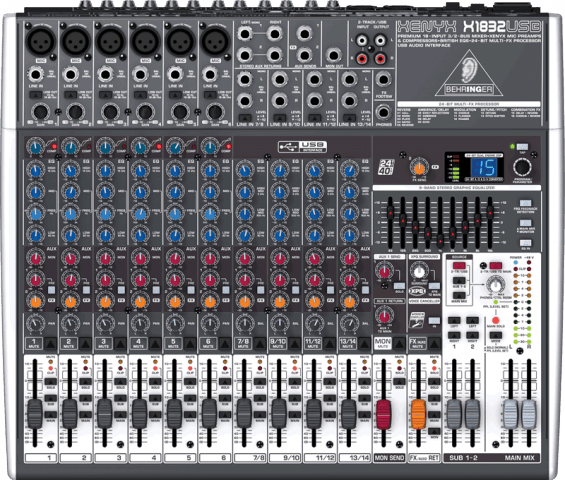This screenshot has width=565, height=480.
Task: Click the channel 4 GAIN knob
Action: [145, 112]
